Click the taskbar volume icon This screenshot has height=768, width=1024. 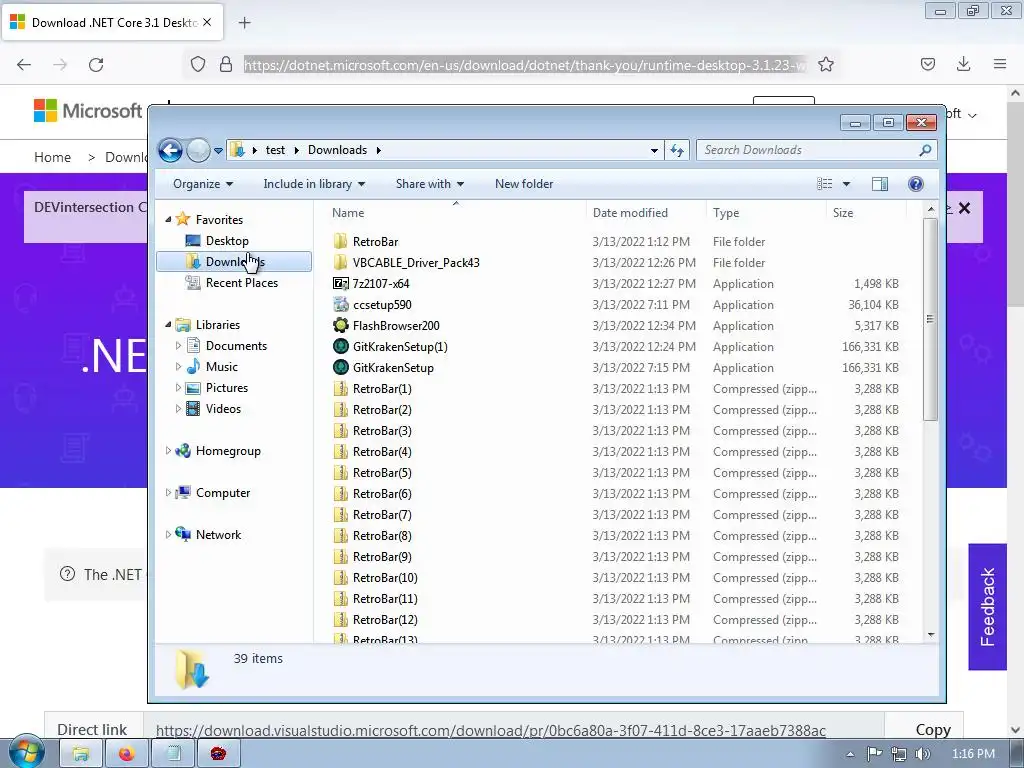(x=922, y=754)
